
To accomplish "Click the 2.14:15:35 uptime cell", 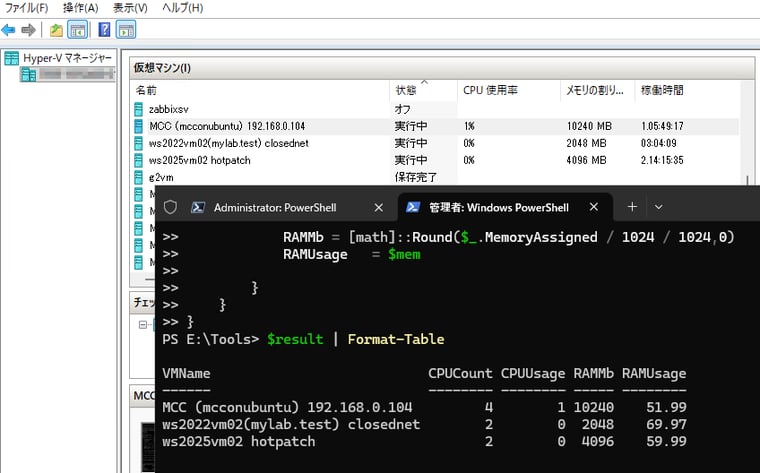I will tap(662, 160).
